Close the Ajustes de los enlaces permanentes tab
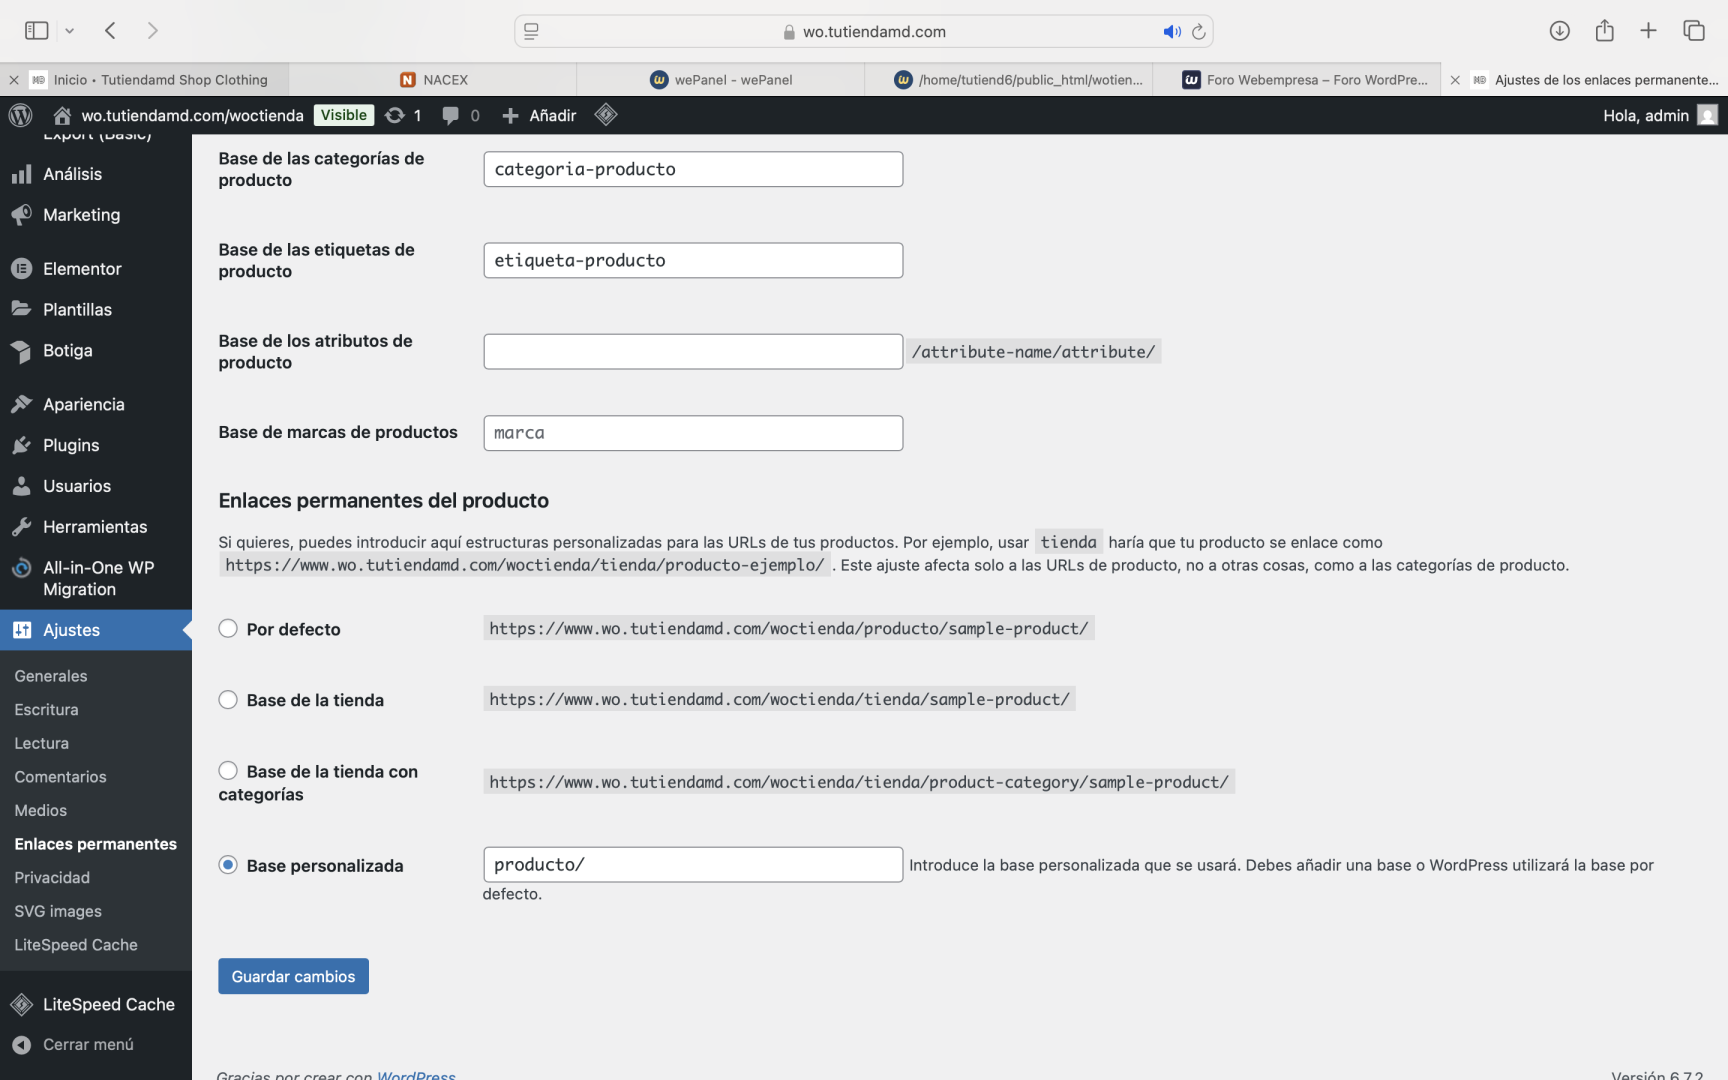The height and width of the screenshot is (1080, 1728). tap(1455, 80)
